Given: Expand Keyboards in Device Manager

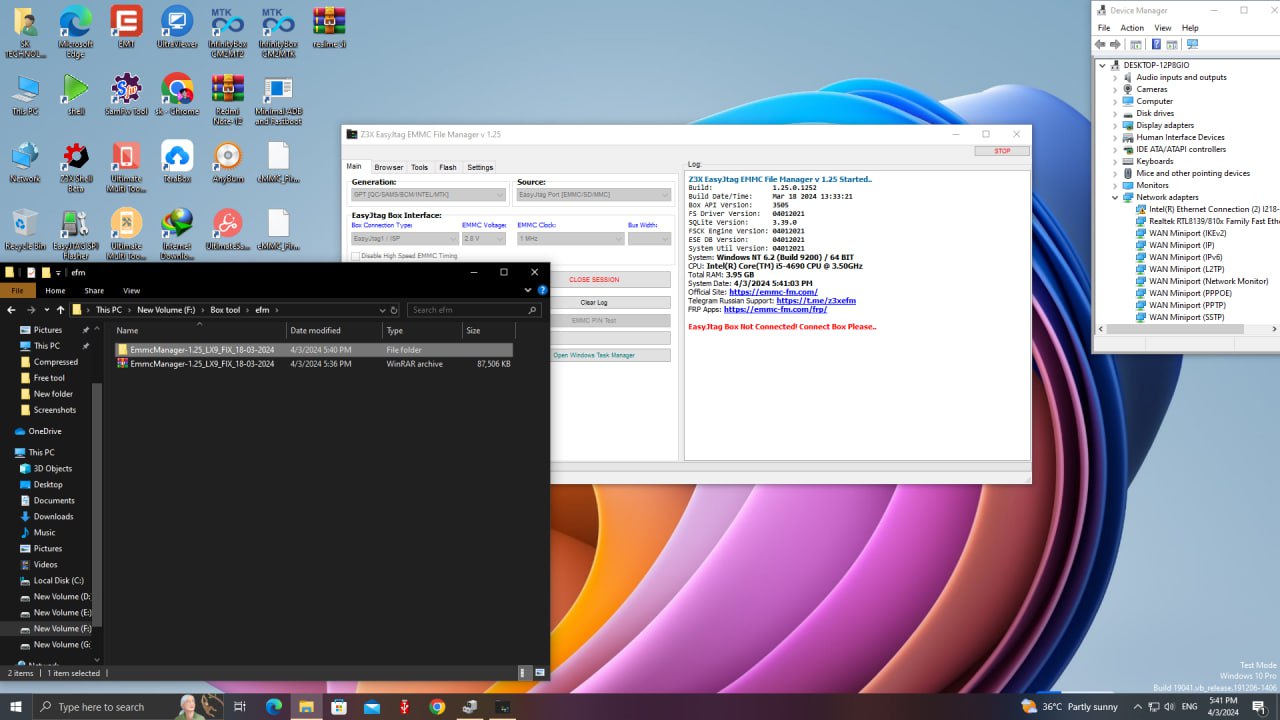Looking at the screenshot, I should click(x=1115, y=161).
